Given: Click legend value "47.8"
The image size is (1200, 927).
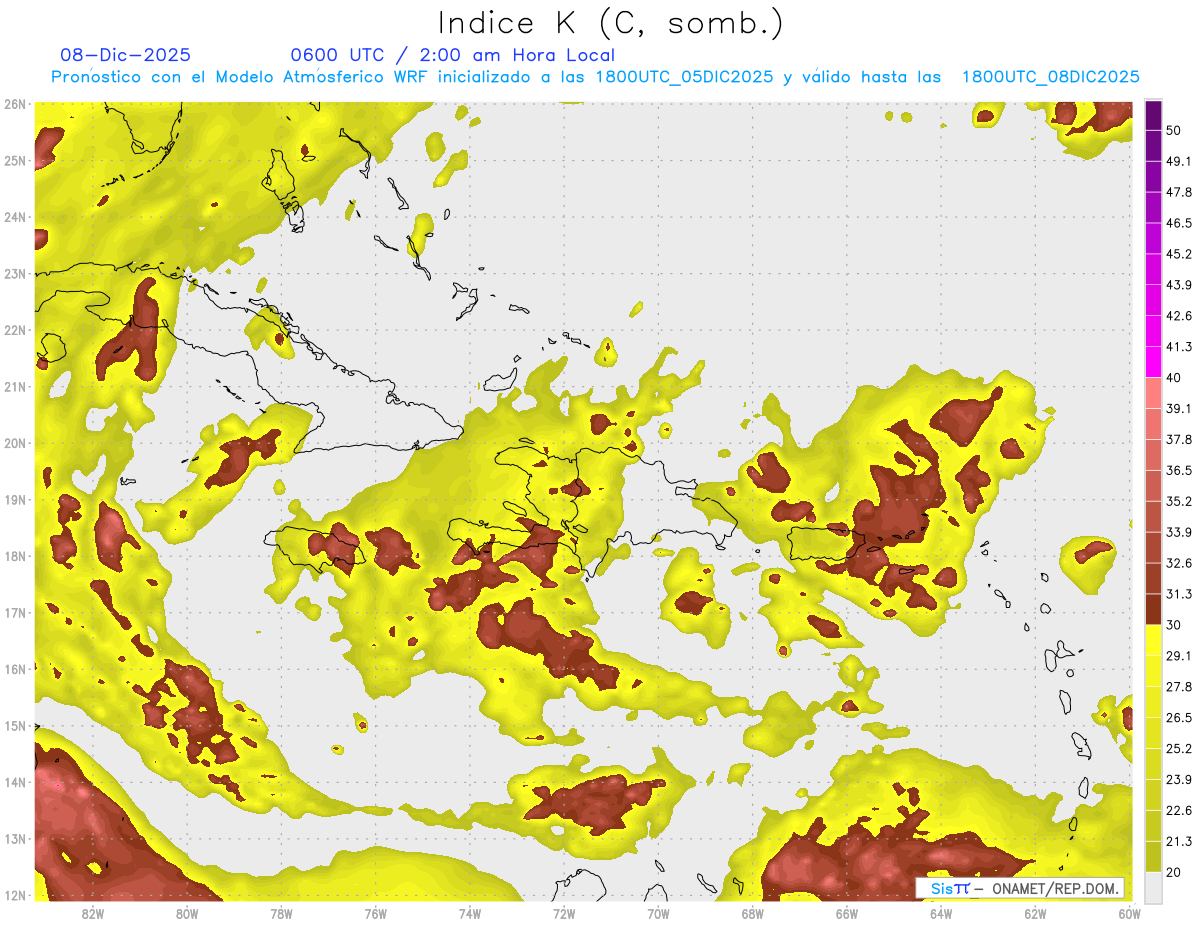Looking at the screenshot, I should (x=1178, y=192).
